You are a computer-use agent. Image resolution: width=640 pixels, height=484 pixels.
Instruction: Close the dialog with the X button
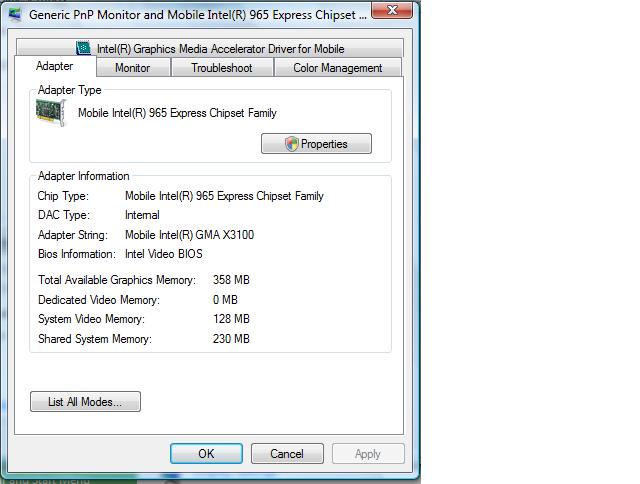392,10
